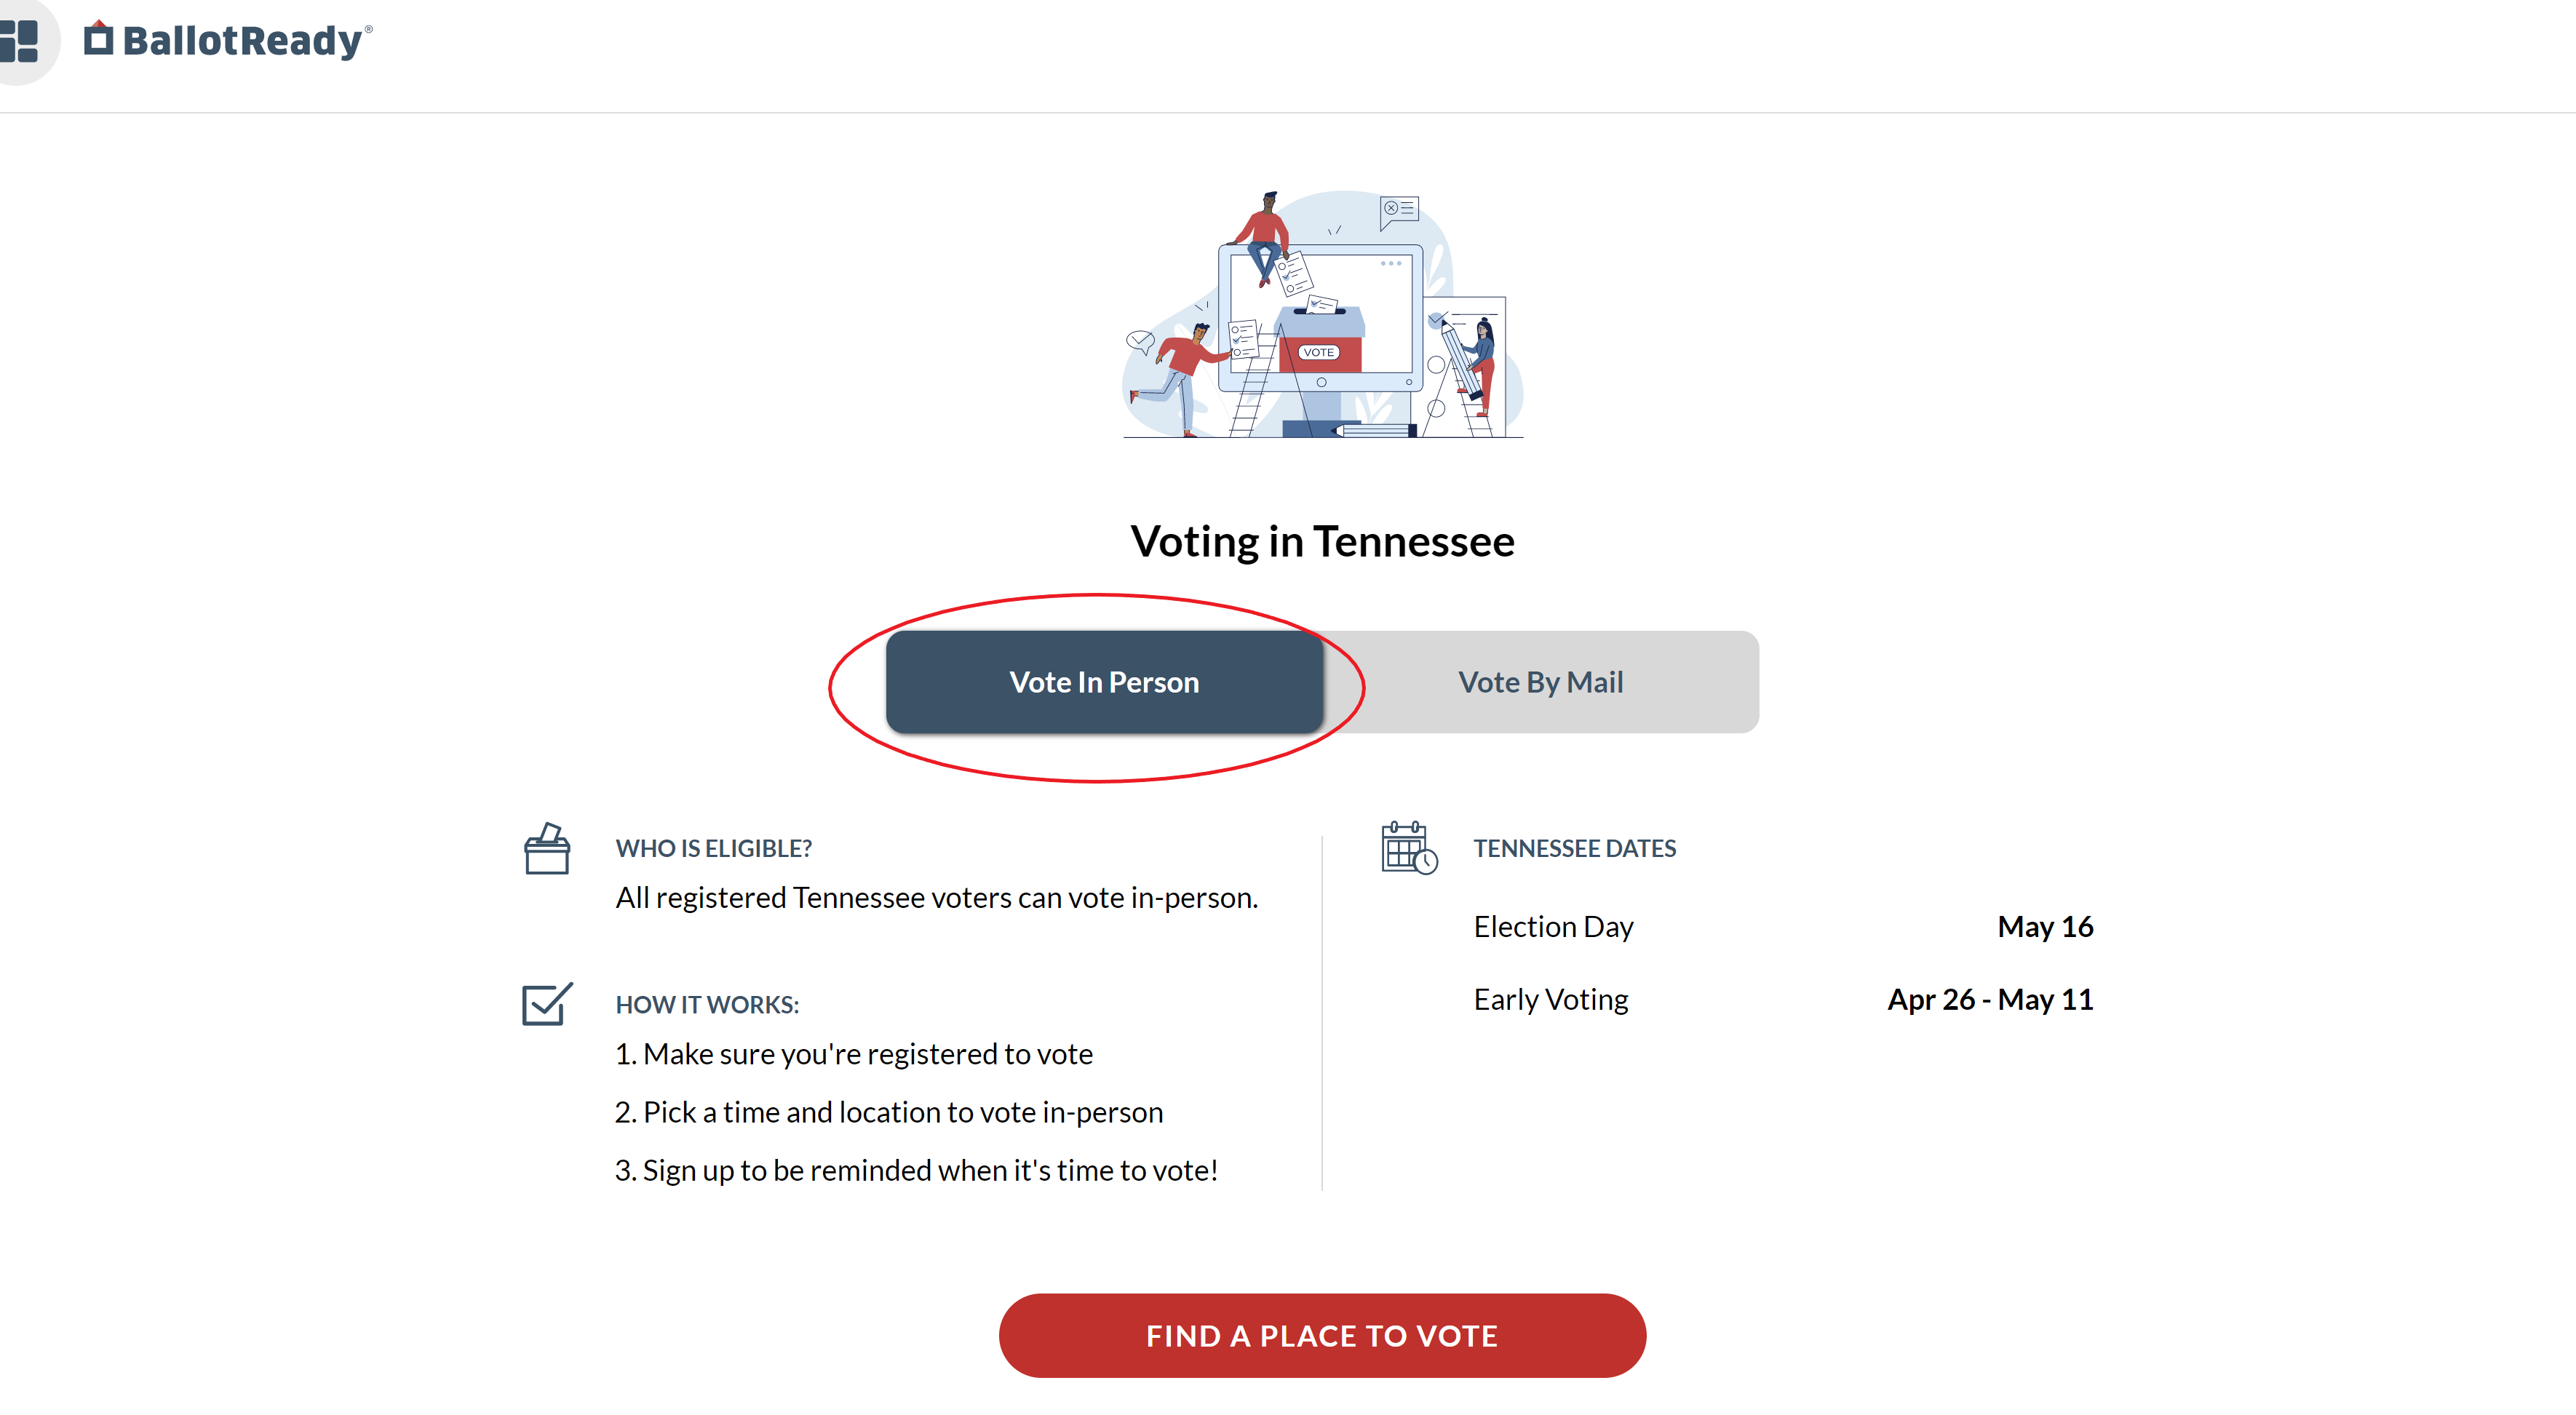Click the grid menu icon at top left

[x=19, y=41]
